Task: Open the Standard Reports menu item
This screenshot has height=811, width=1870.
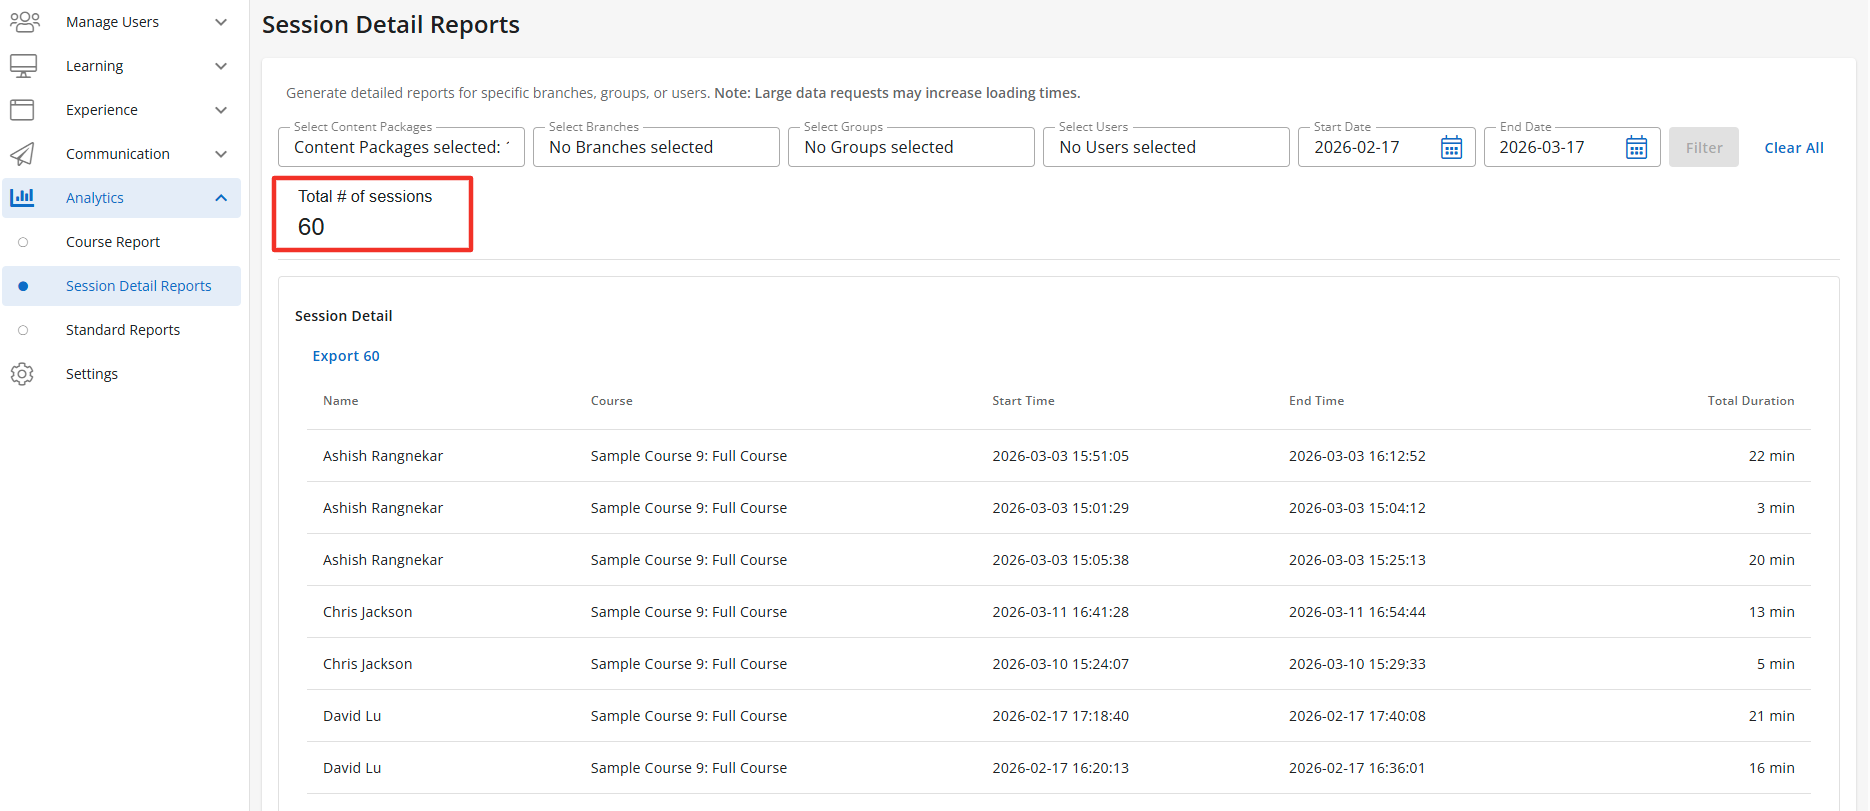Action: pos(123,330)
